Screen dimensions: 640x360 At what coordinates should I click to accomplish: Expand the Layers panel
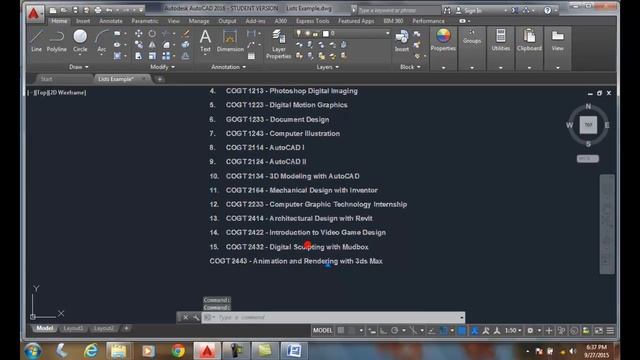point(327,67)
